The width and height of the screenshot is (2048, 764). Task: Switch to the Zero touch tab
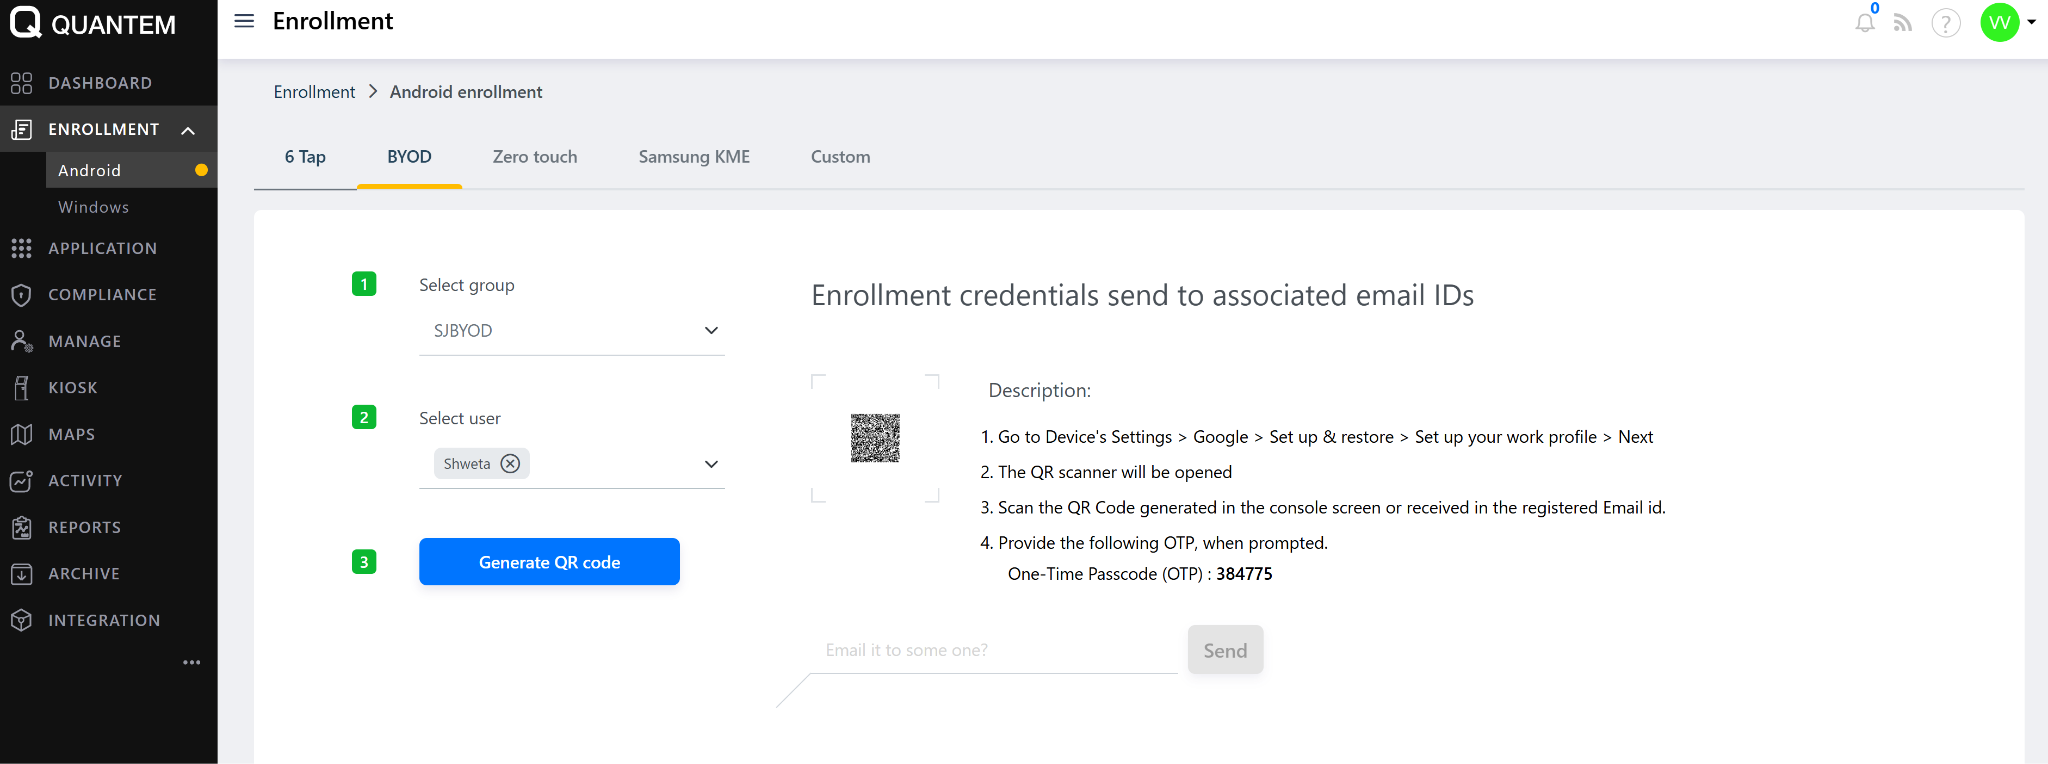[x=534, y=157]
